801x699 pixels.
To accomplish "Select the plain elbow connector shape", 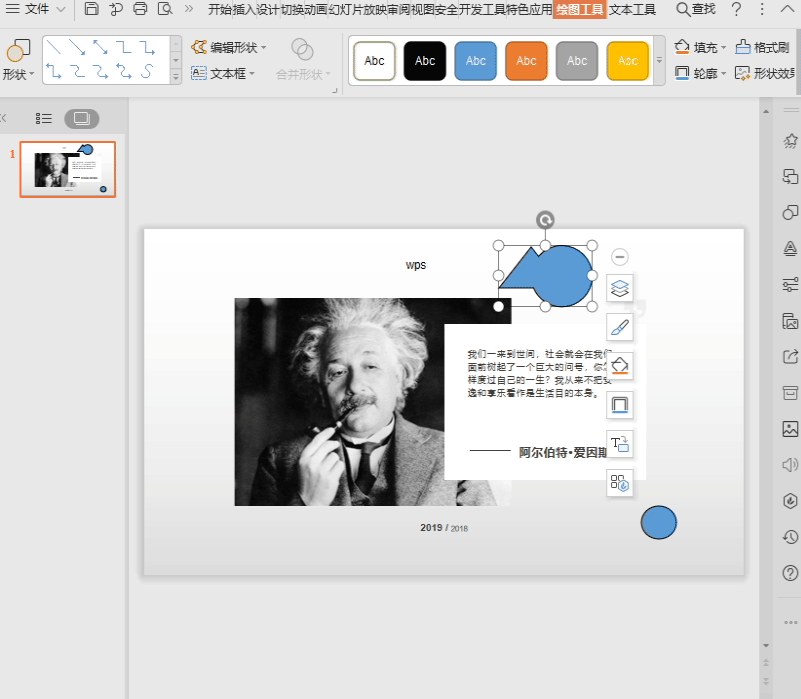I will tap(124, 47).
